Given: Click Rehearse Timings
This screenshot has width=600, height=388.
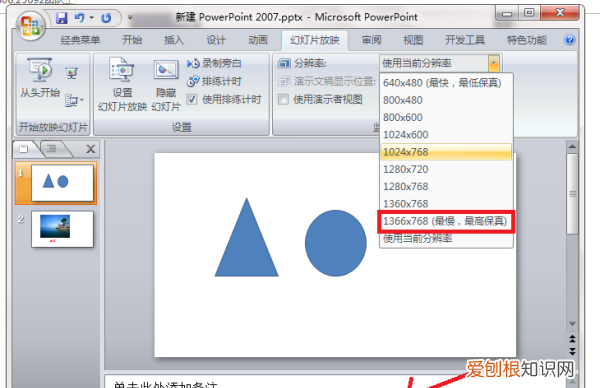Looking at the screenshot, I should [214, 81].
